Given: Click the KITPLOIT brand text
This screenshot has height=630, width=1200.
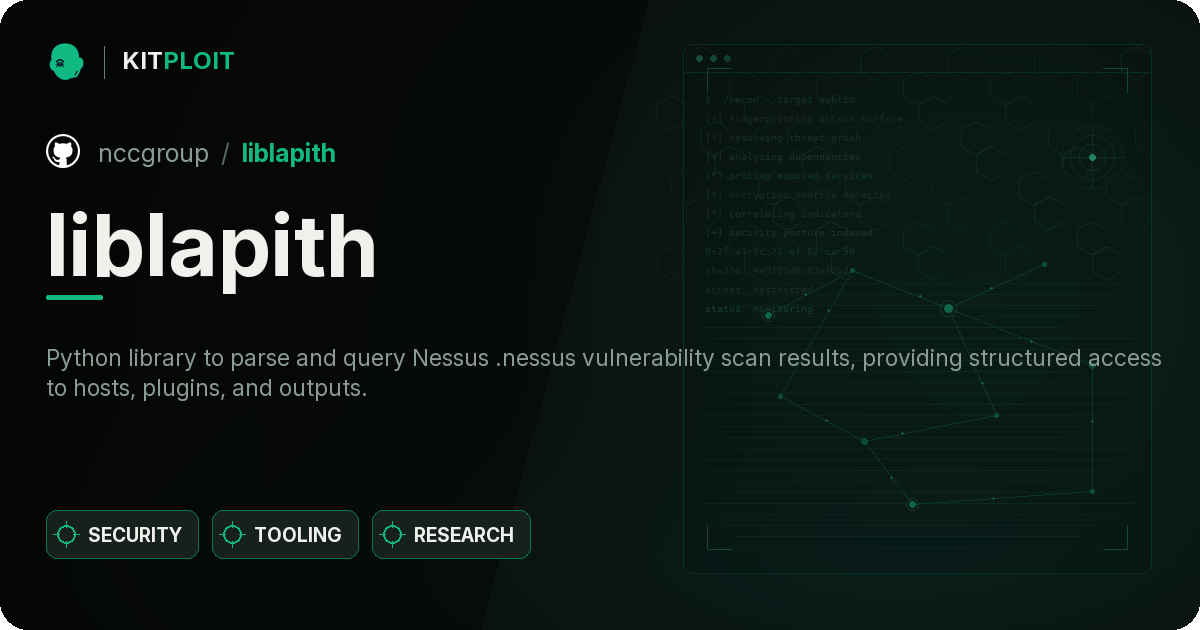Looking at the screenshot, I should [x=178, y=61].
